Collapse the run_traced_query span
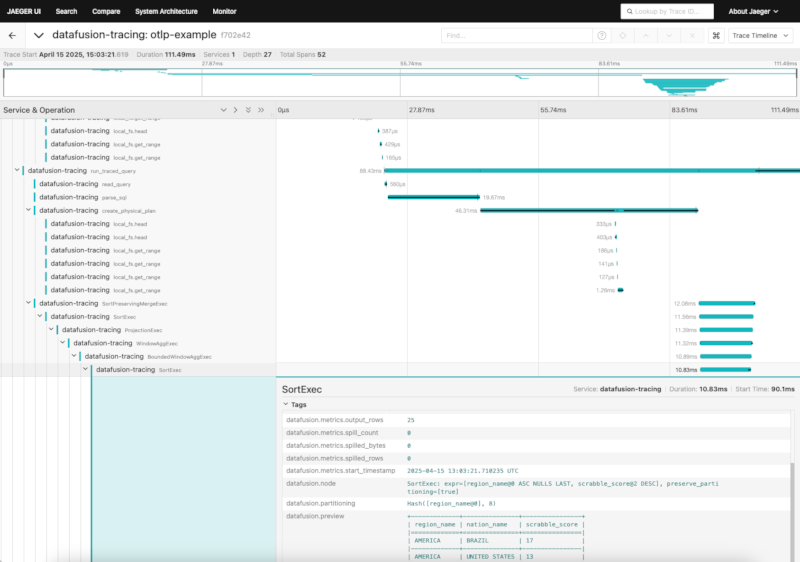Image resolution: width=800 pixels, height=562 pixels. [x=17, y=170]
